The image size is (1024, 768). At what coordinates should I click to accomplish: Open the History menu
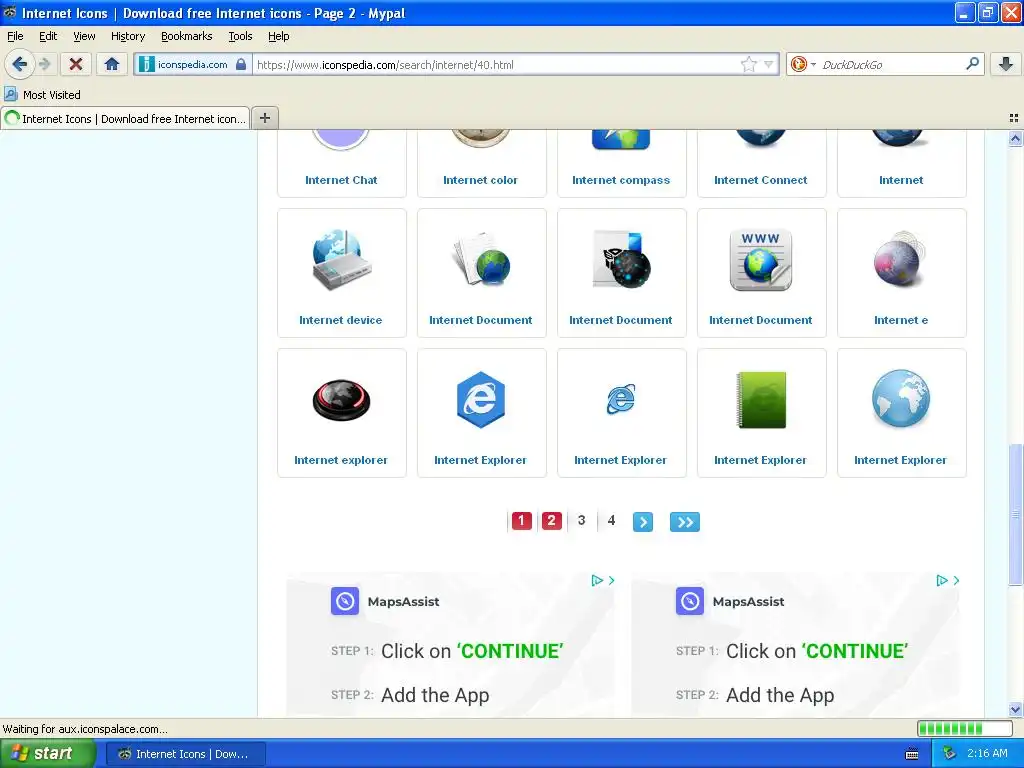127,36
